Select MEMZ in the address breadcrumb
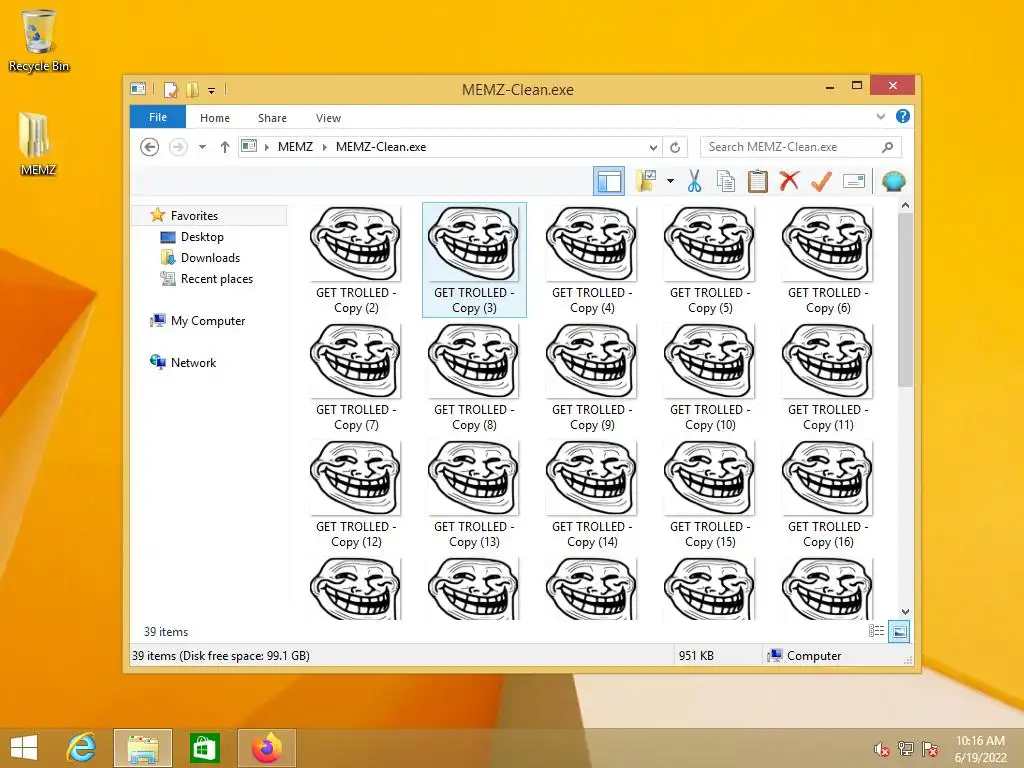Image resolution: width=1024 pixels, height=768 pixels. [x=295, y=147]
